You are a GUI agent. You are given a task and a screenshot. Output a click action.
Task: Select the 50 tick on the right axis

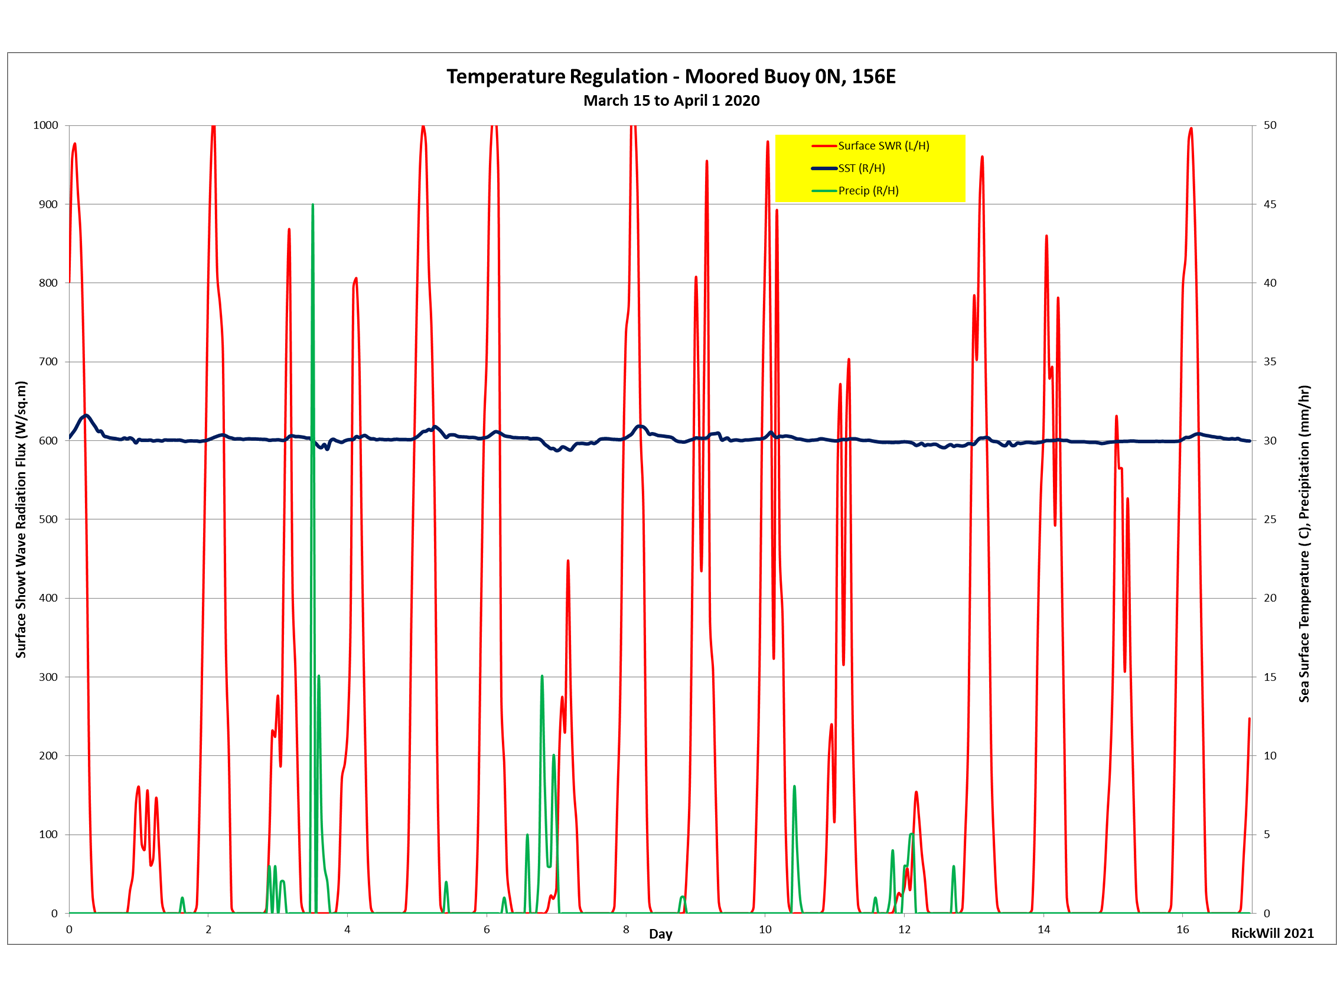coord(1269,125)
